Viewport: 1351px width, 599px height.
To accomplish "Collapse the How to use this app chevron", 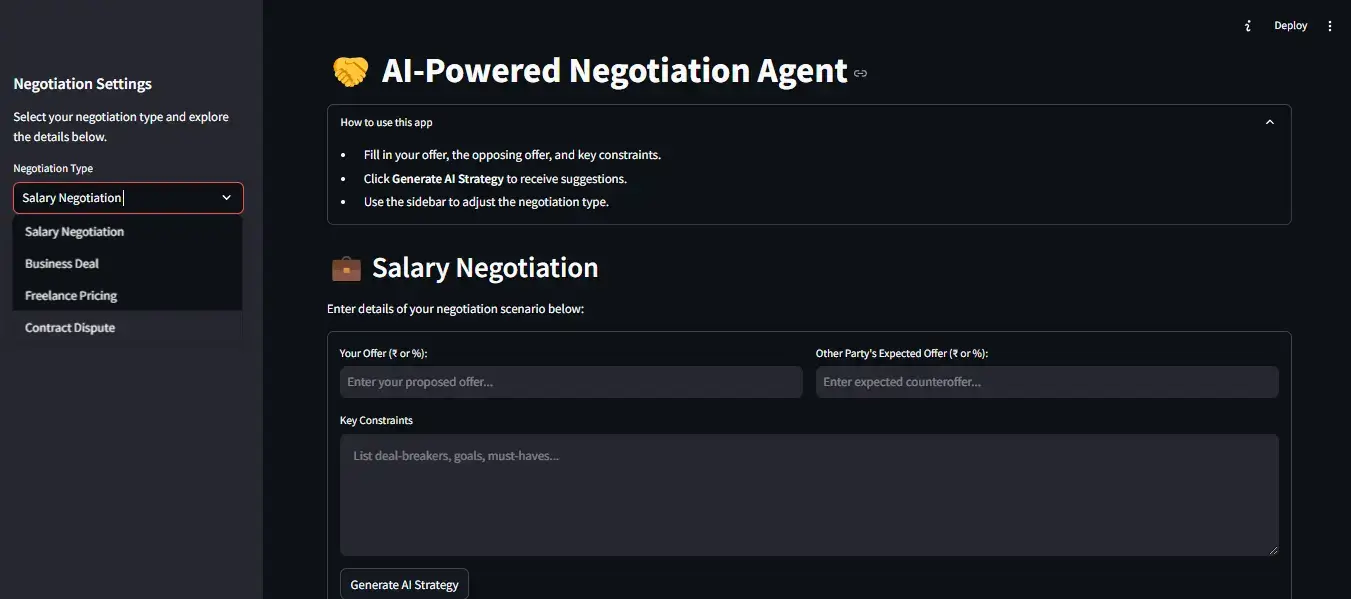I will pos(1270,122).
